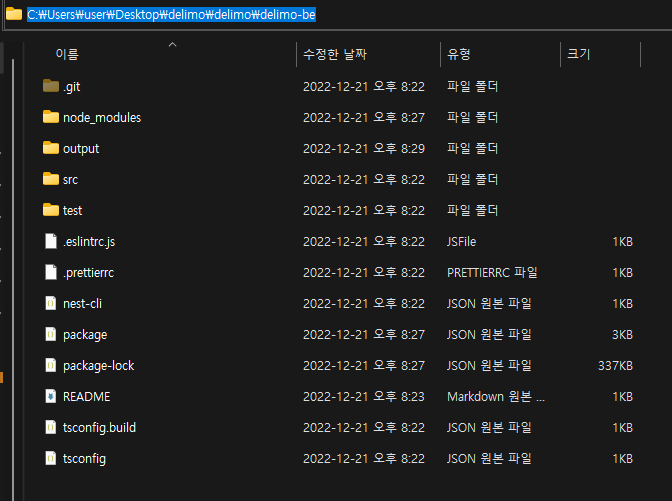Click the 파일 폴더 type of .git
The width and height of the screenshot is (672, 501).
472,87
